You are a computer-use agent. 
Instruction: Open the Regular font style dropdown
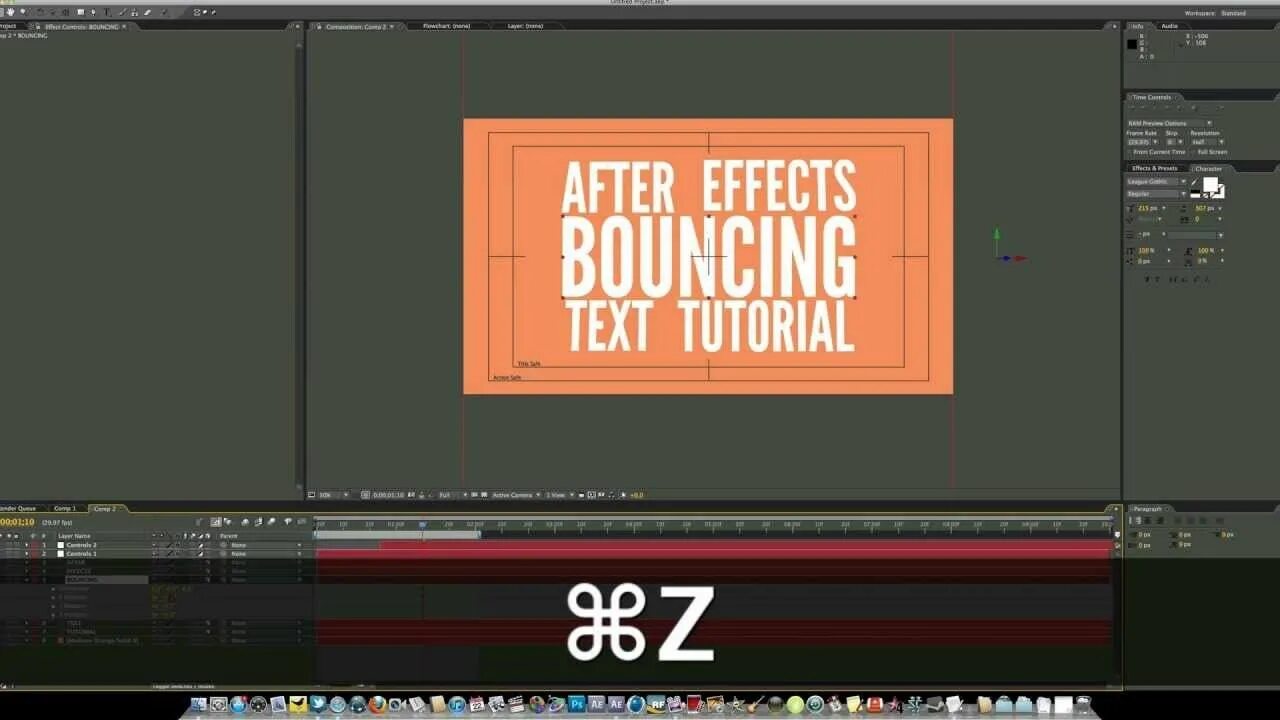(1157, 194)
